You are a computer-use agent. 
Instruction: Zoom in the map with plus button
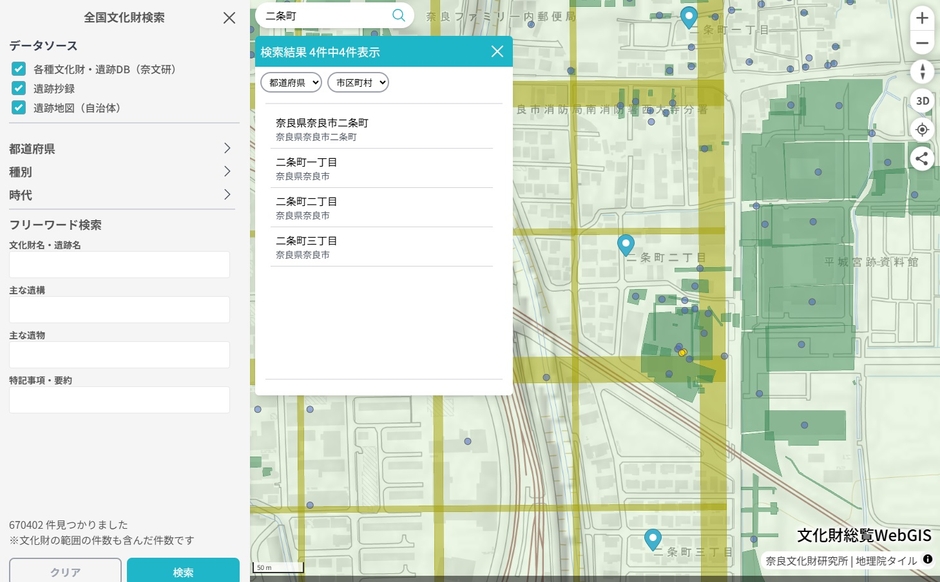(922, 18)
